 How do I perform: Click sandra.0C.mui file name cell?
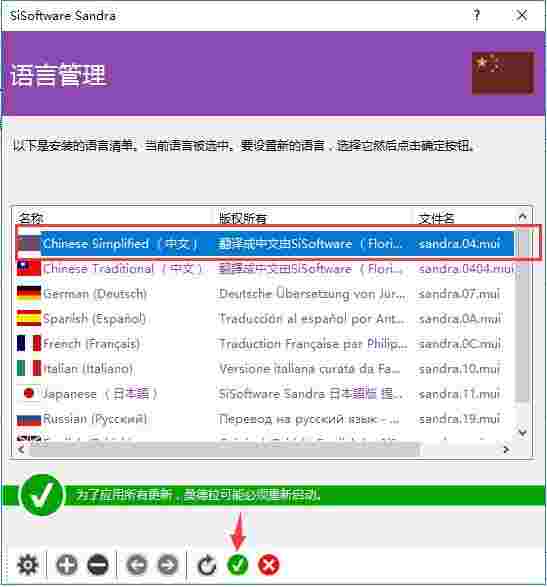[460, 344]
